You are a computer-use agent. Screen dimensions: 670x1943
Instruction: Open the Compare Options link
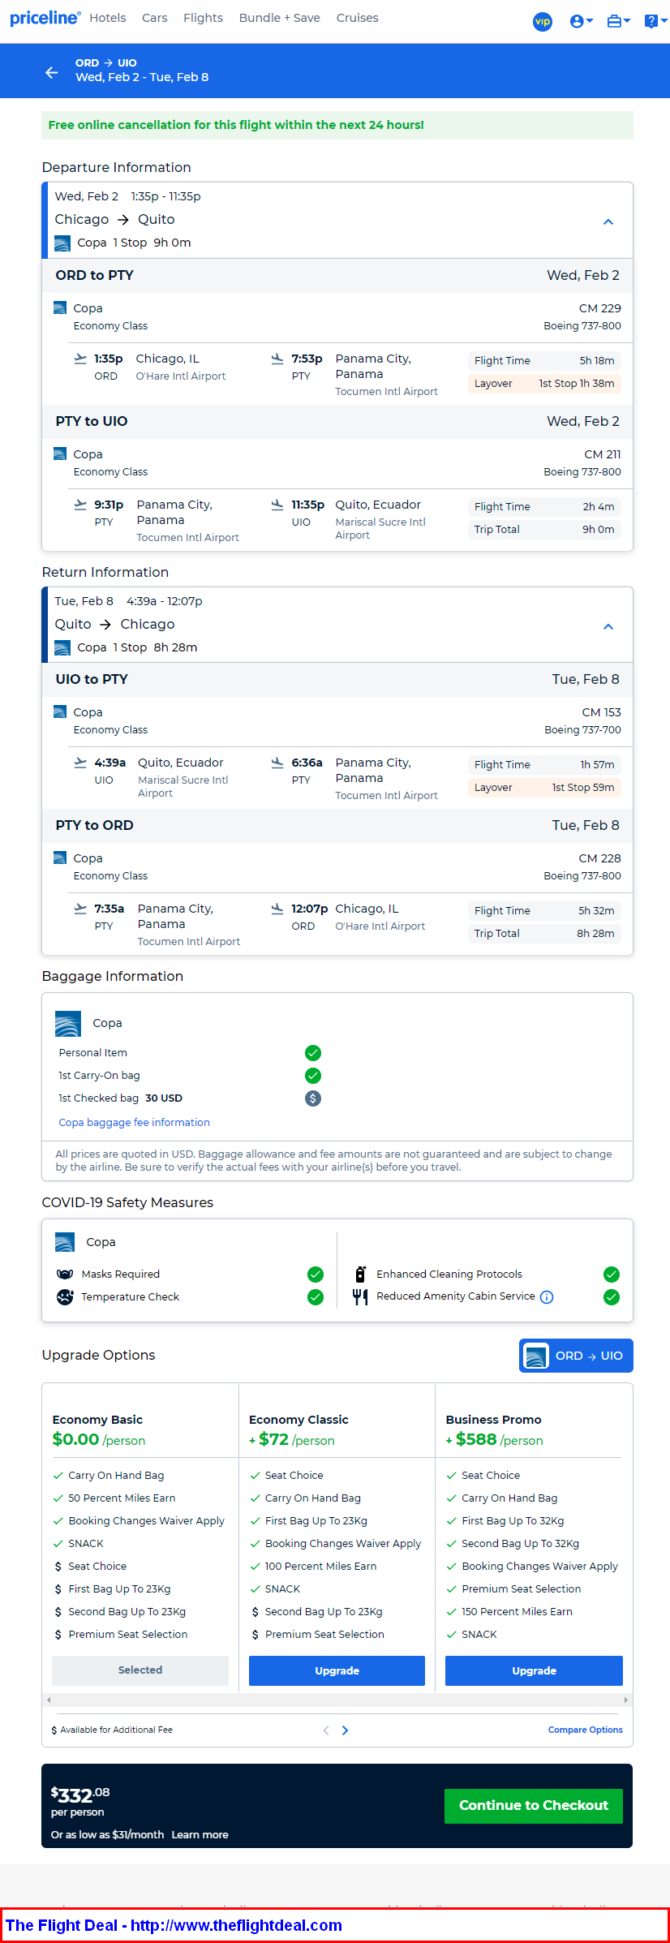[585, 1730]
